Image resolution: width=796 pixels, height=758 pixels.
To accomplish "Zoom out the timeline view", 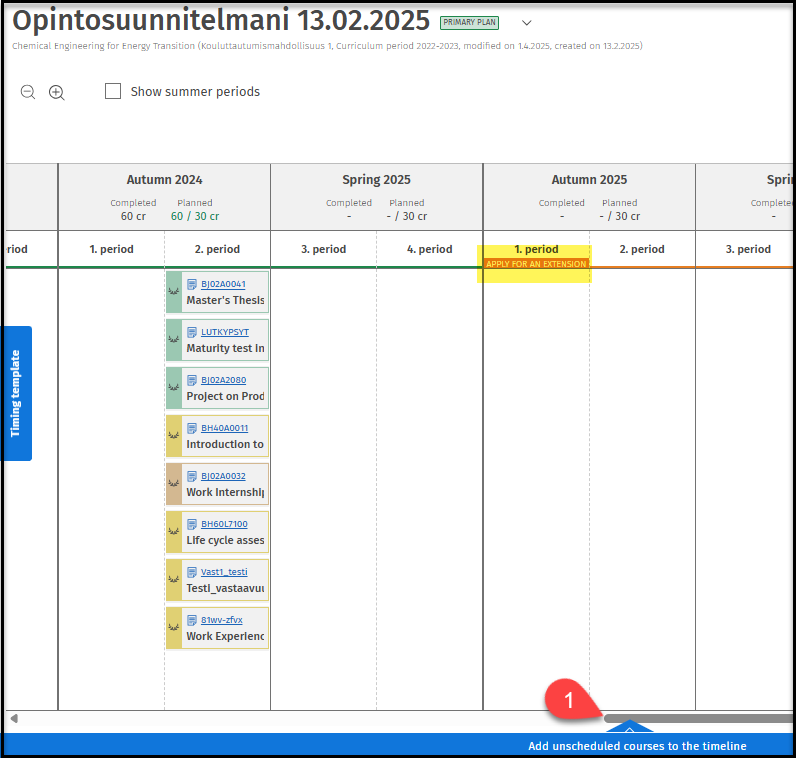I will [x=28, y=92].
